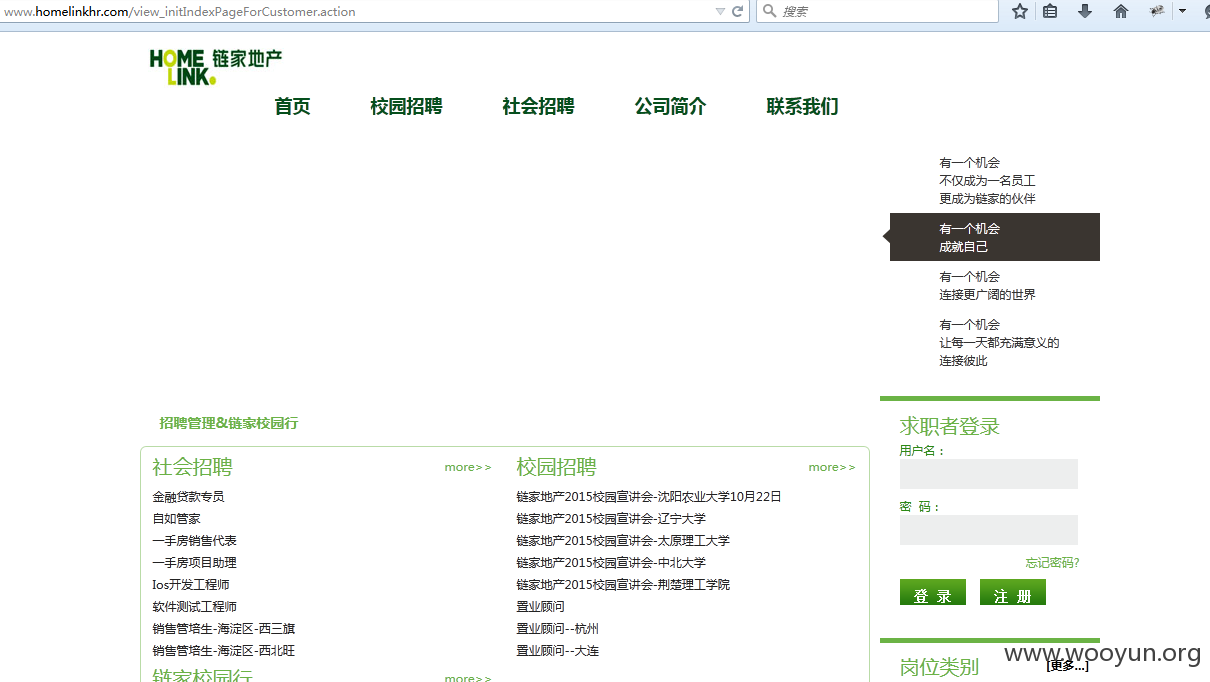
Task: Click the 登录 button
Action: pos(933,592)
